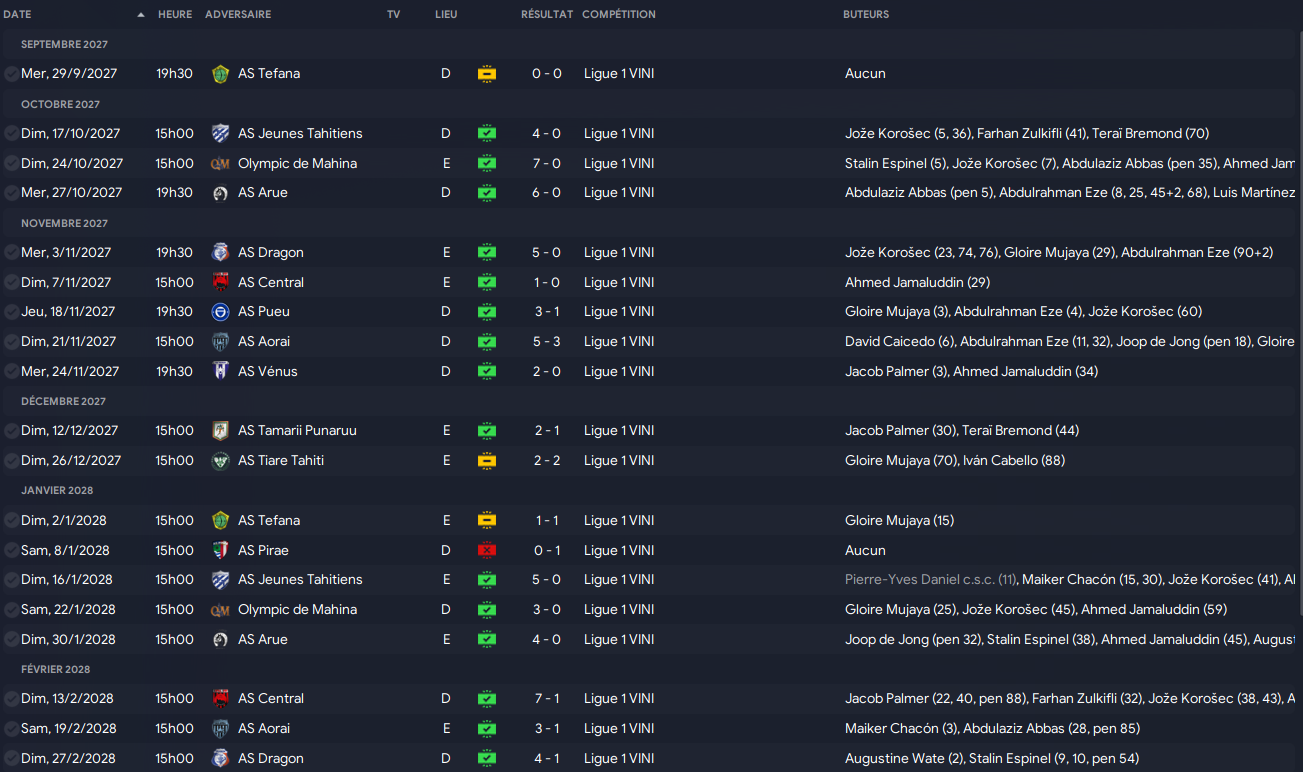This screenshot has width=1303, height=772.
Task: Click the AS Tiare Tahiti club logo
Action: coord(221,460)
